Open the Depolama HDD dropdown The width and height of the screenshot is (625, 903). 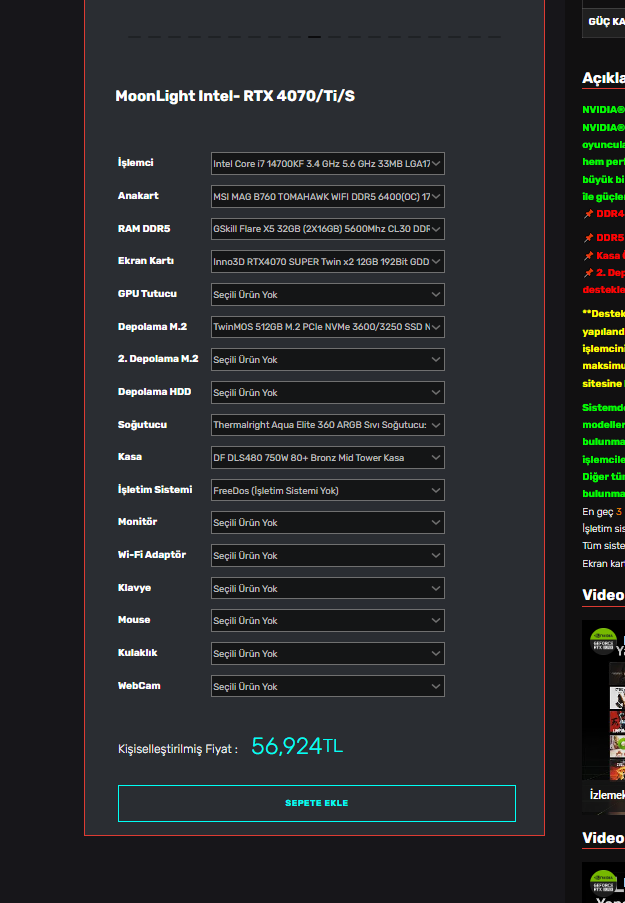coord(328,392)
